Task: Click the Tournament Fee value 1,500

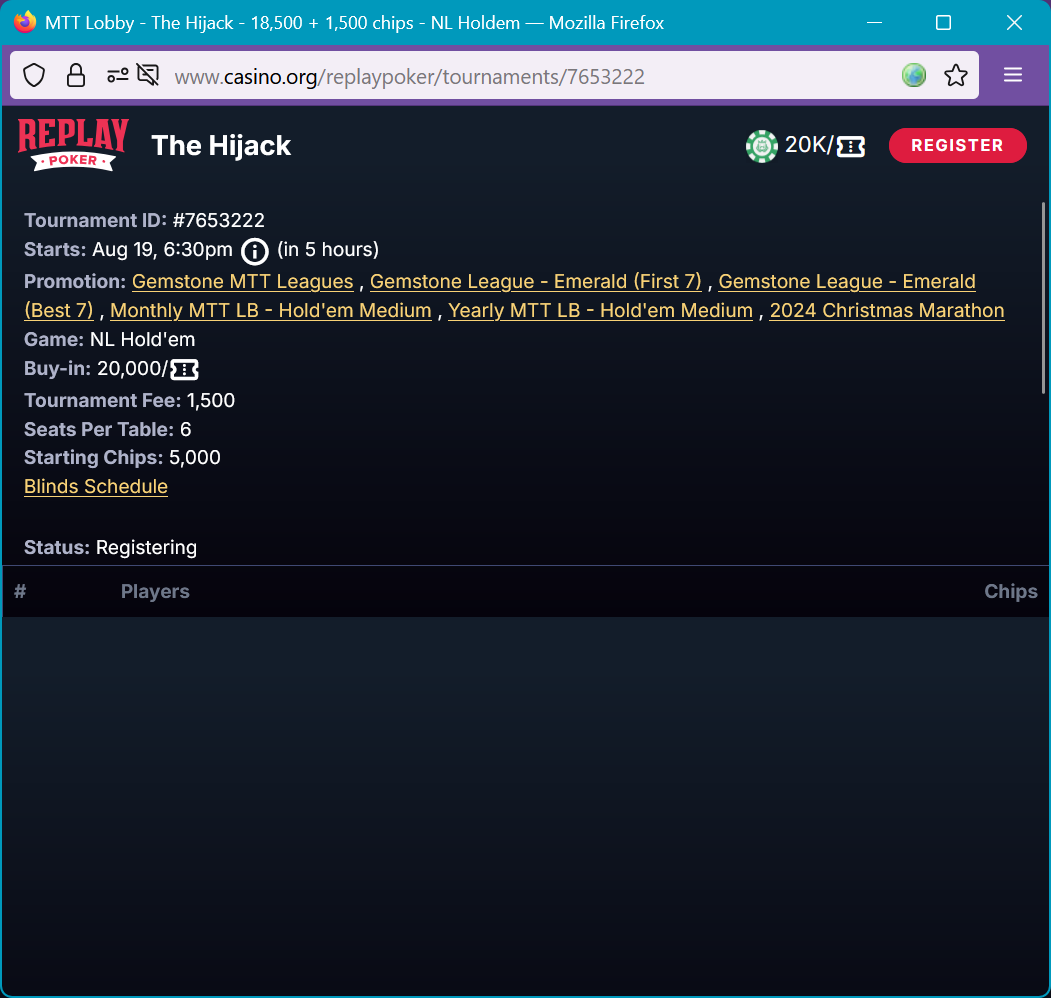Action: click(x=211, y=401)
